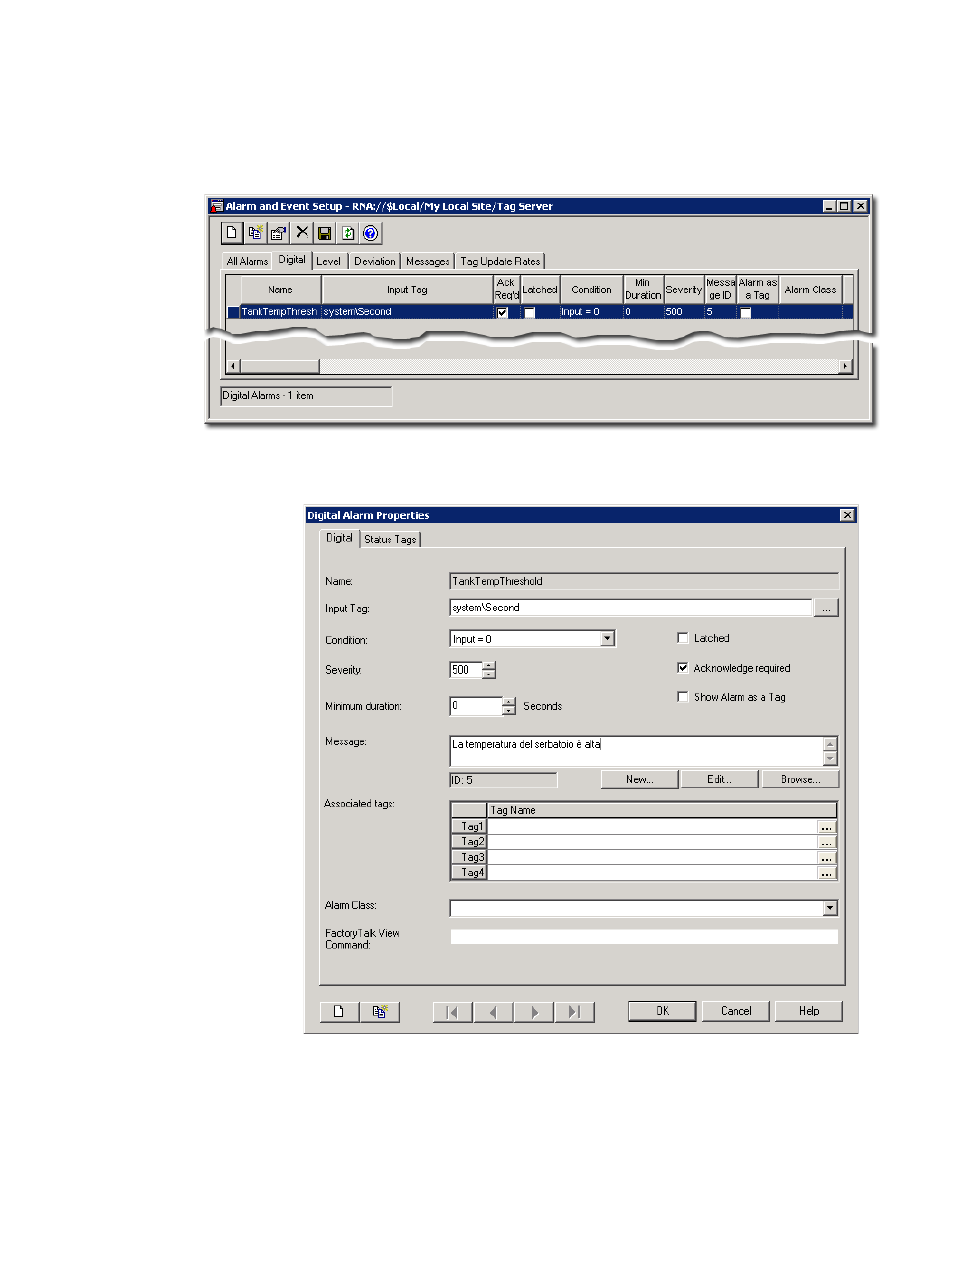The image size is (954, 1272).
Task: Click the Tag1 name input cell
Action: 652,827
